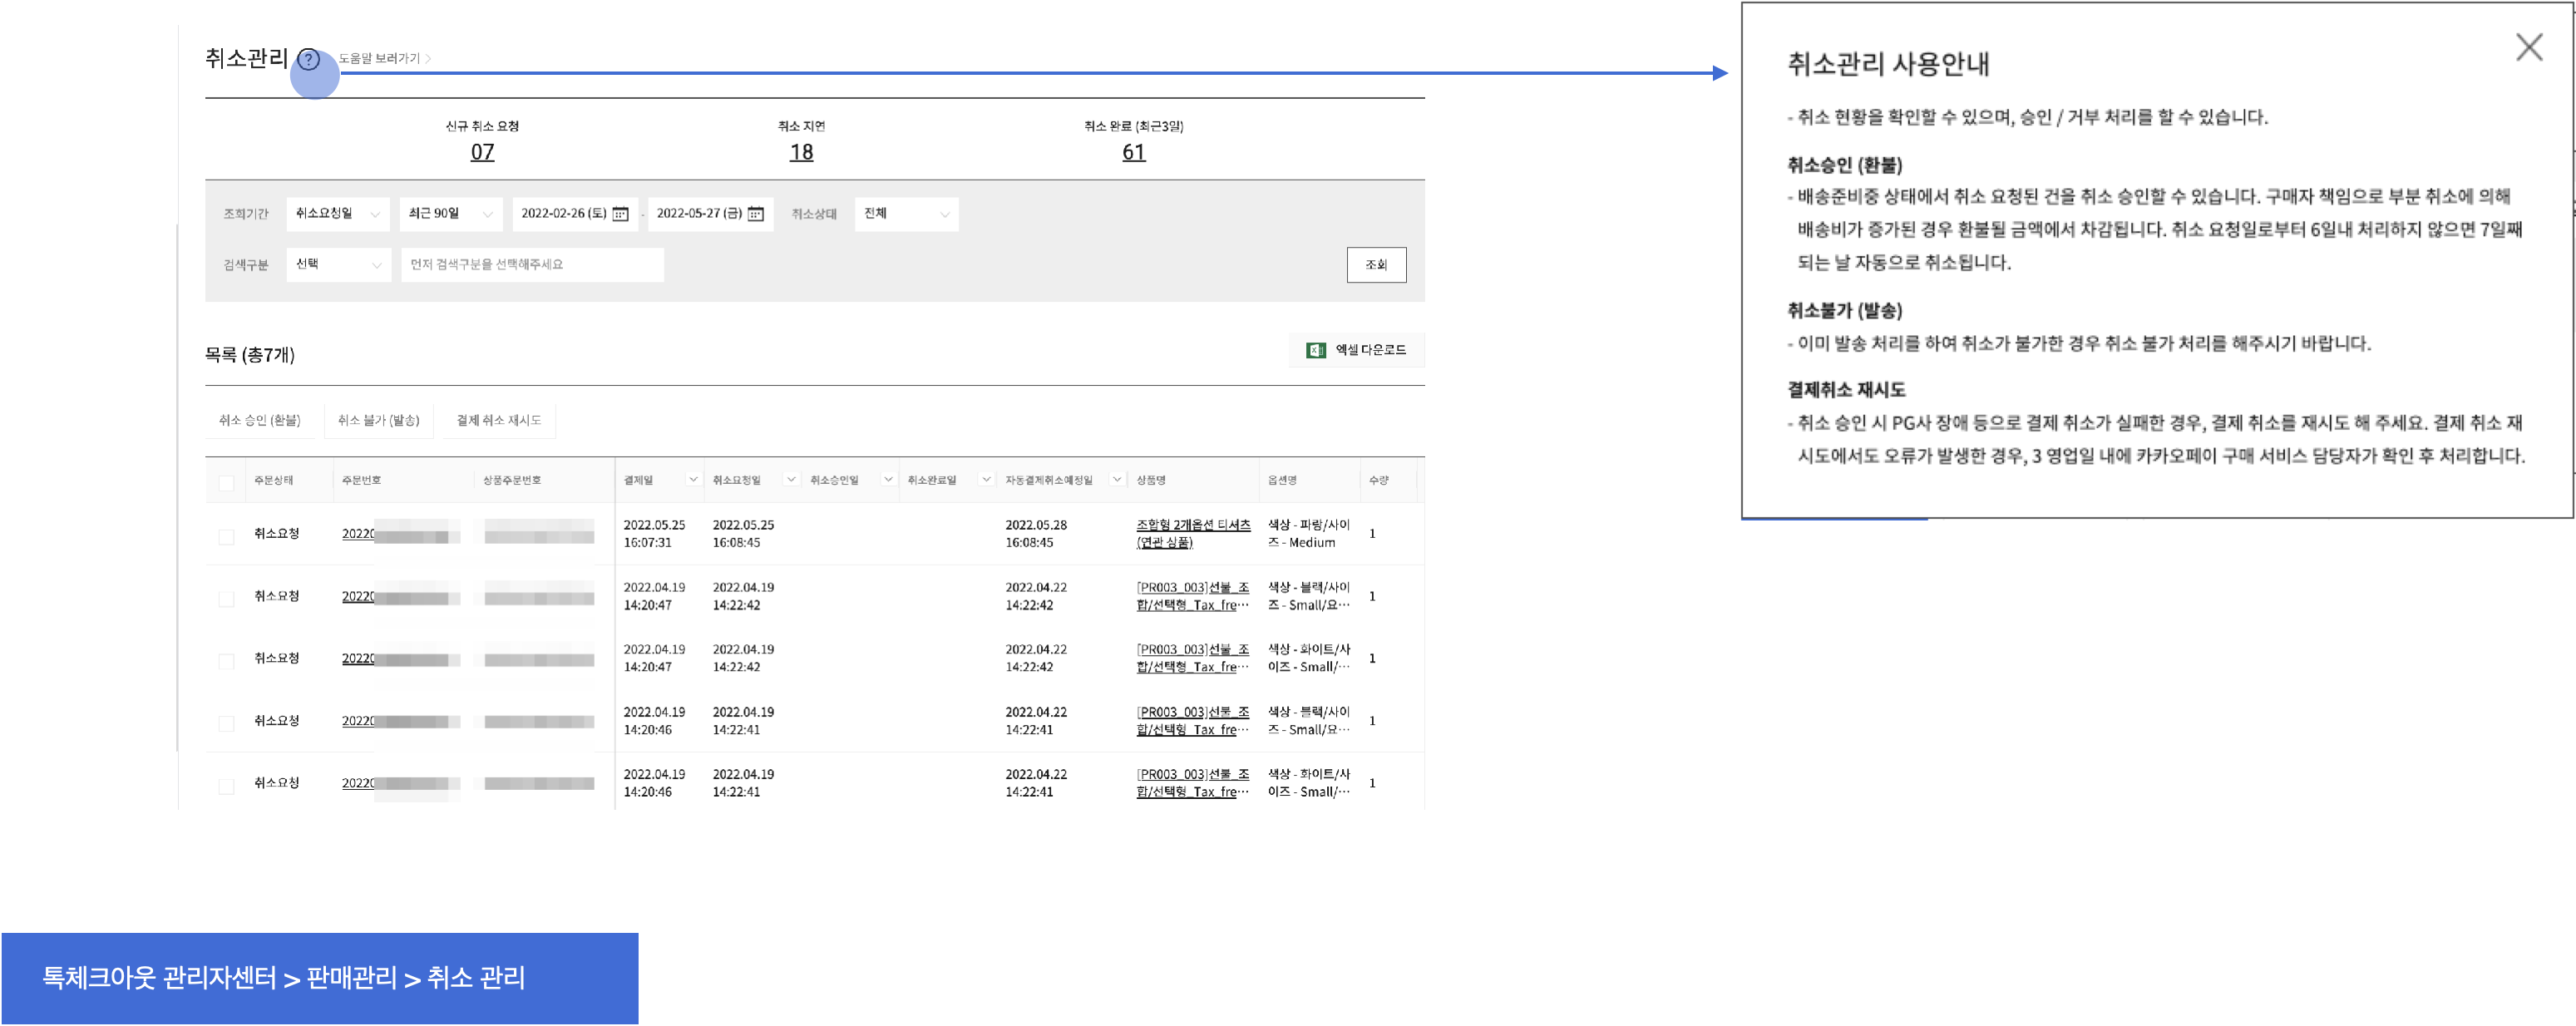Check the first 취소요청 row checkbox

pos(226,537)
